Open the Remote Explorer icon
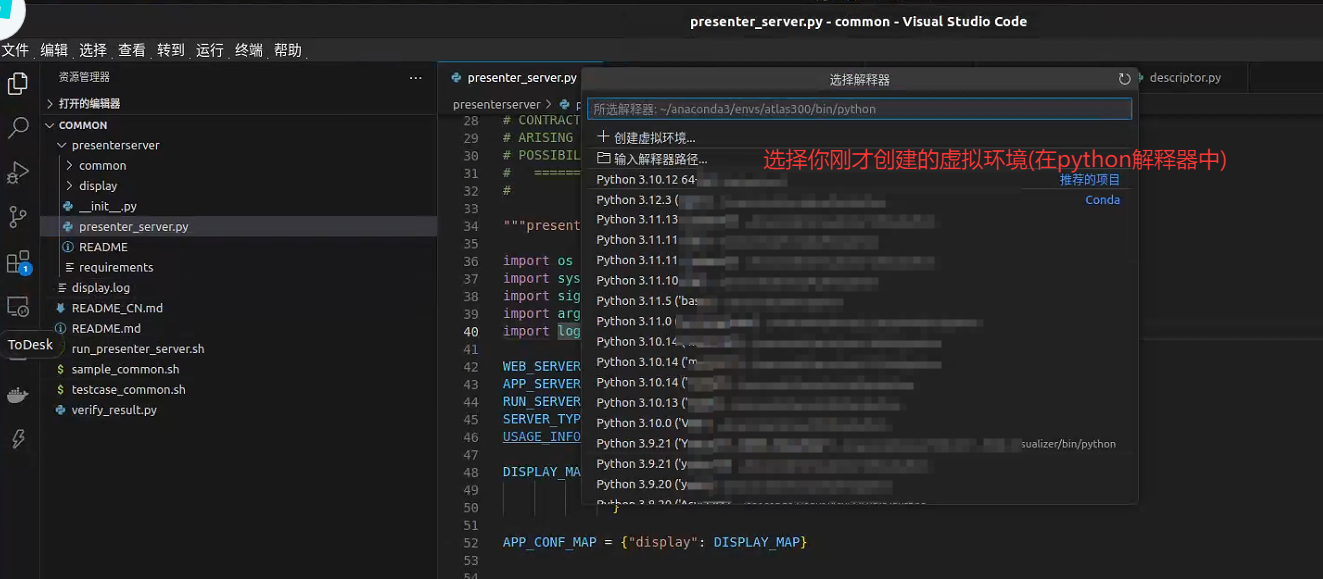The width and height of the screenshot is (1323, 579). (x=18, y=306)
